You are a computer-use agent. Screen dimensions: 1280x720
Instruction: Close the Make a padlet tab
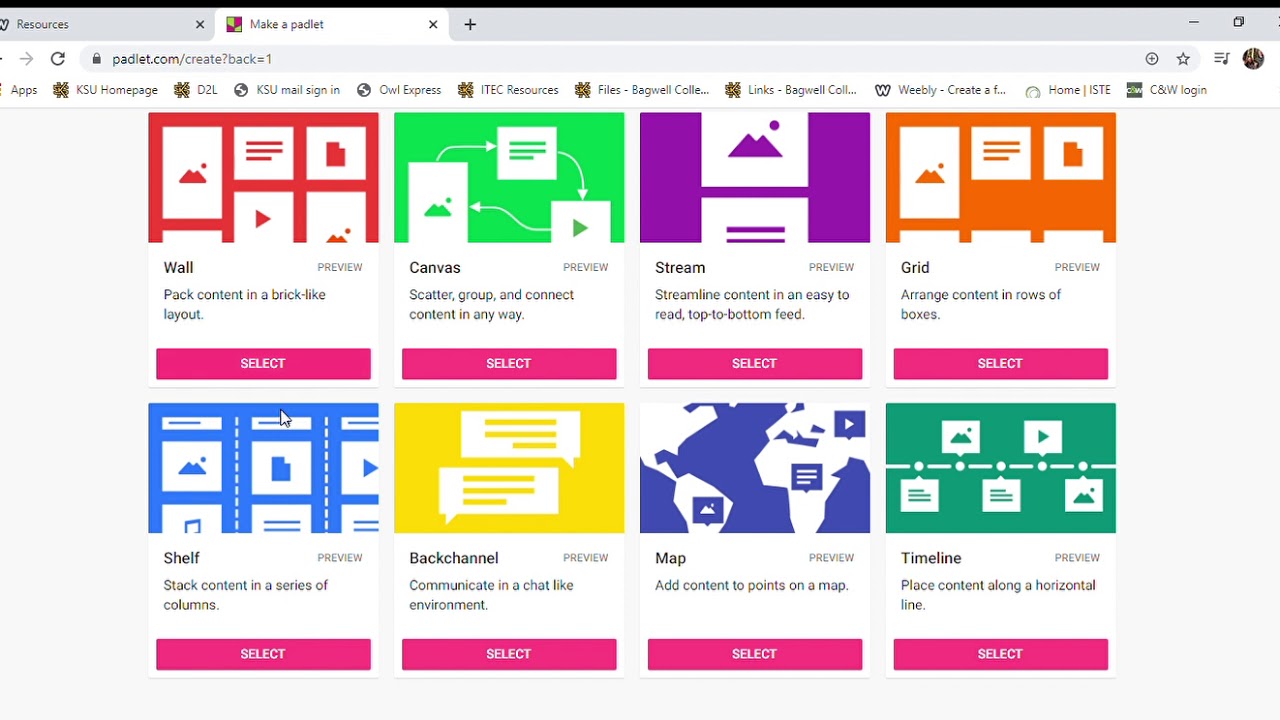(x=433, y=24)
